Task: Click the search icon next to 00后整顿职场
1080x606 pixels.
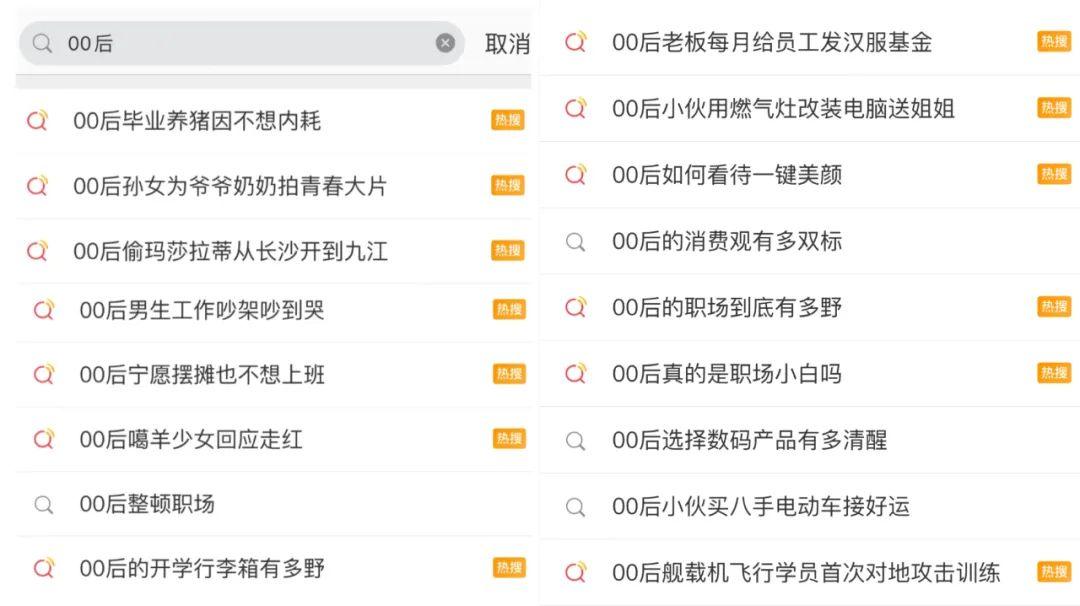Action: click(43, 505)
